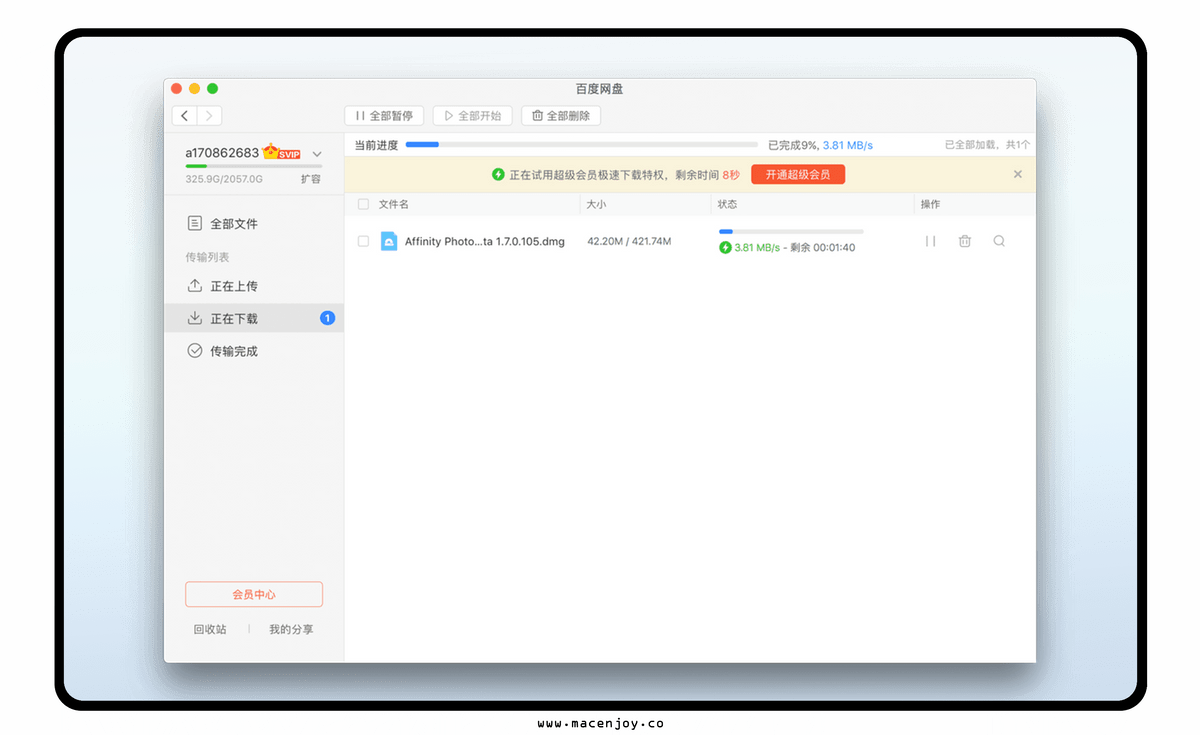The height and width of the screenshot is (735, 1200).
Task: Pause the Affinity Photo download
Action: 931,241
